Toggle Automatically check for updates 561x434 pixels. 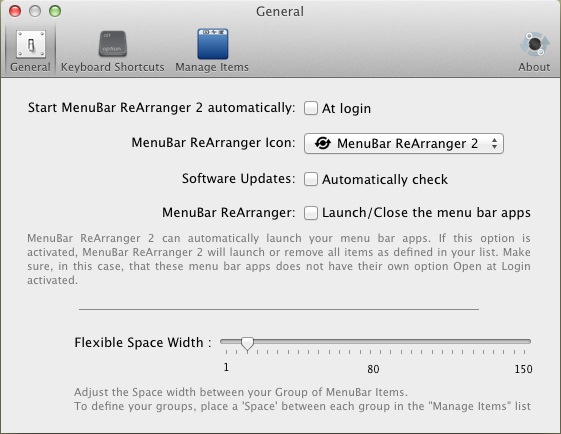pos(311,179)
